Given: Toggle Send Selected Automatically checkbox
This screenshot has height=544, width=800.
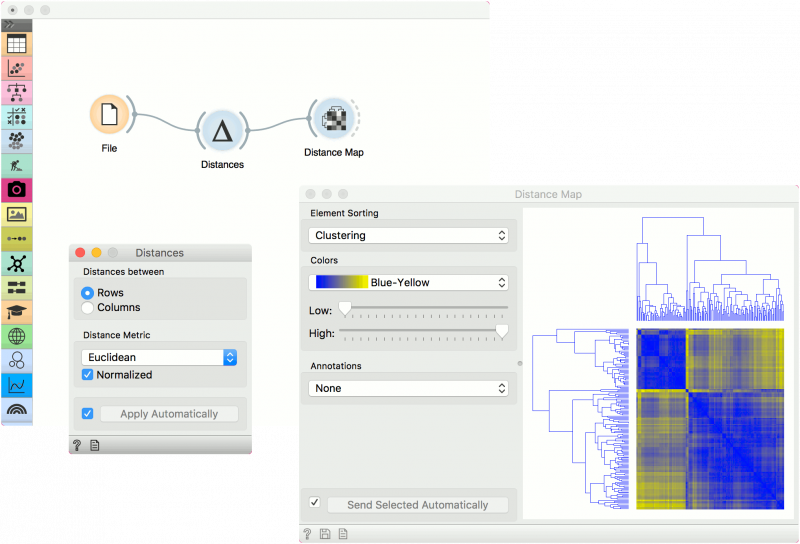Looking at the screenshot, I should [x=315, y=502].
